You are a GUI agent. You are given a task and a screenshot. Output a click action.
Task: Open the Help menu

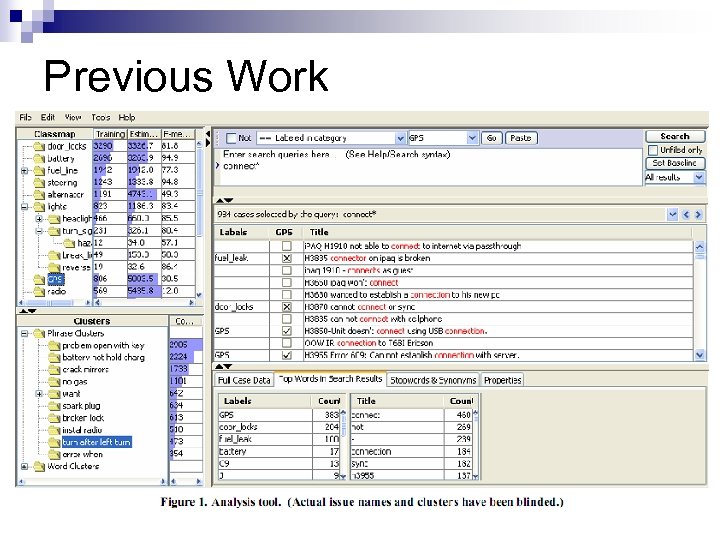click(x=127, y=118)
